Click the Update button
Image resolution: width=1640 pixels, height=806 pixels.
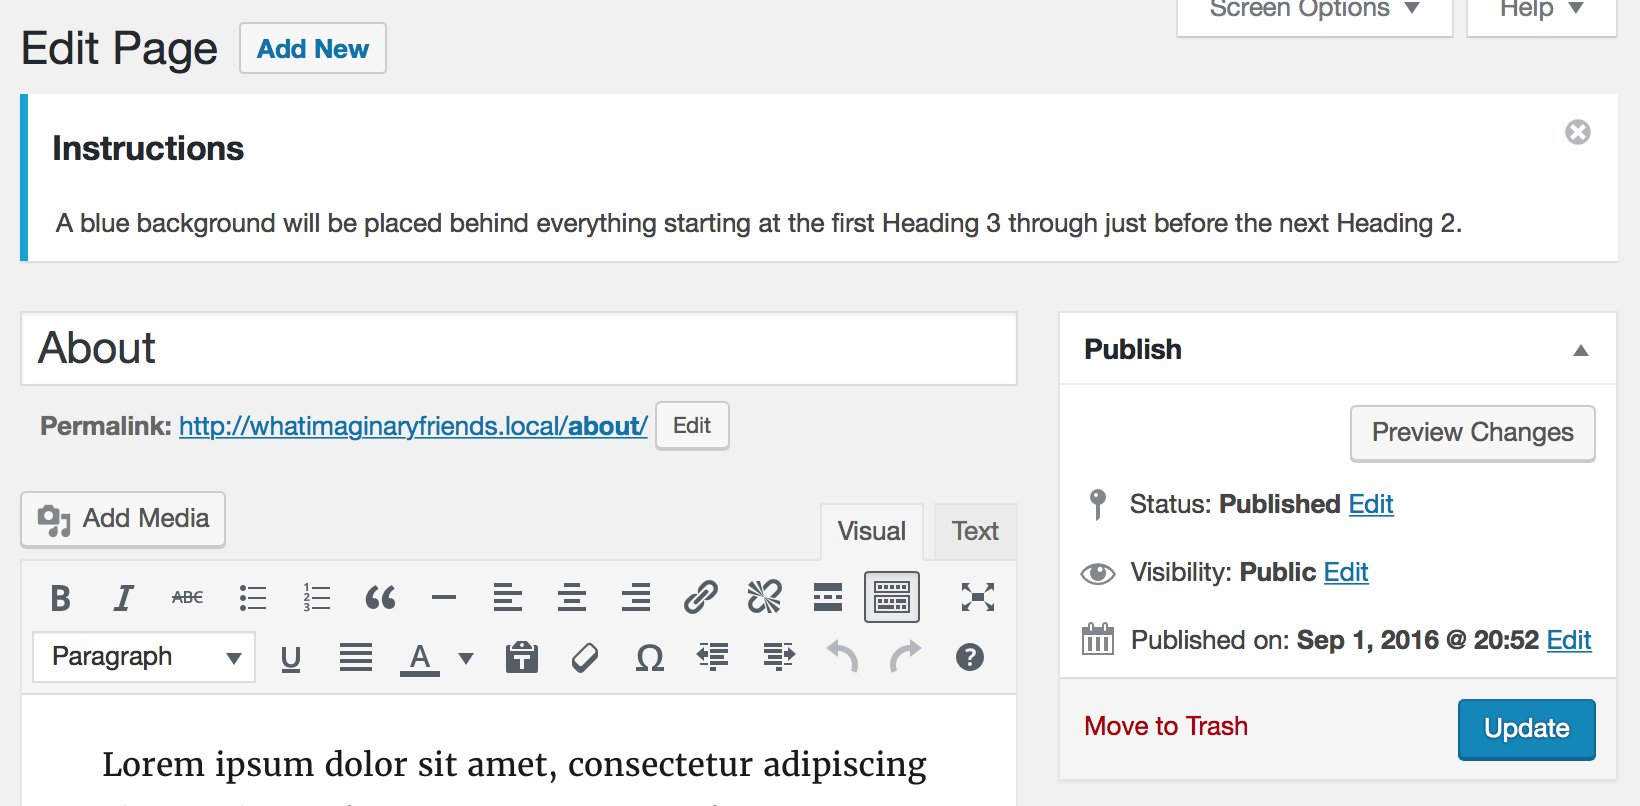tap(1527, 729)
